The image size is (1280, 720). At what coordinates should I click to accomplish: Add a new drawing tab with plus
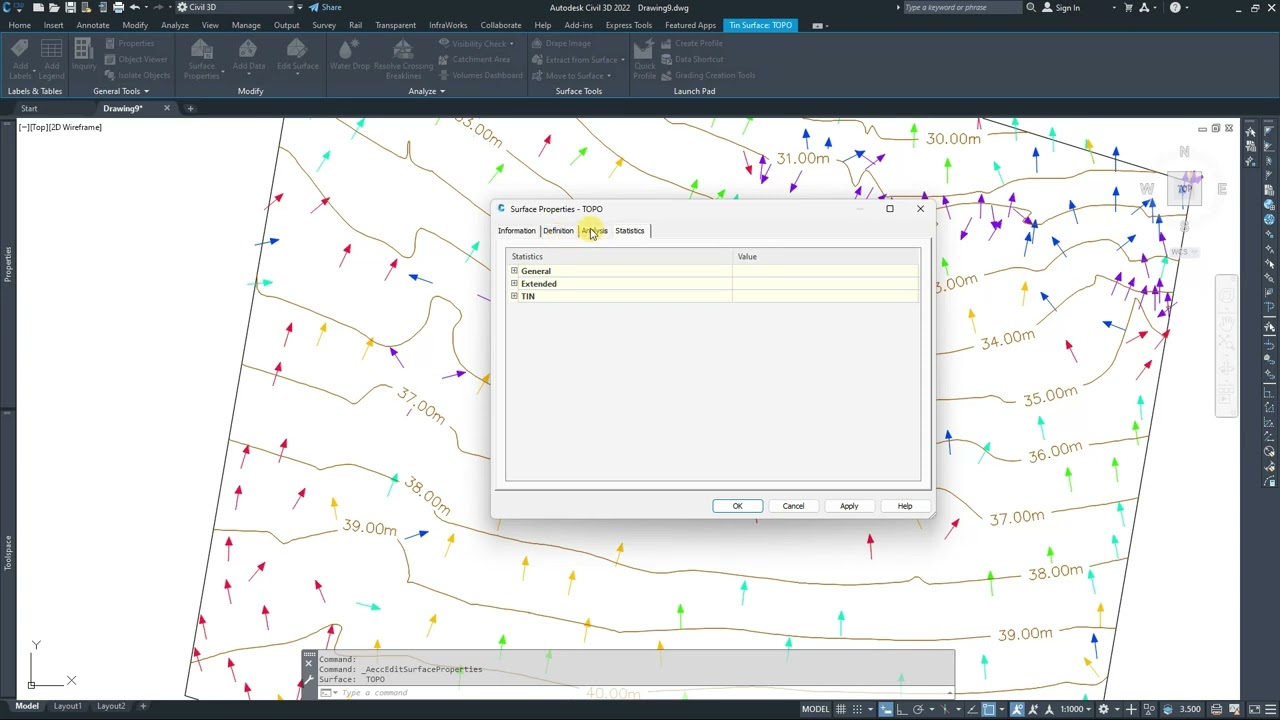tap(190, 108)
